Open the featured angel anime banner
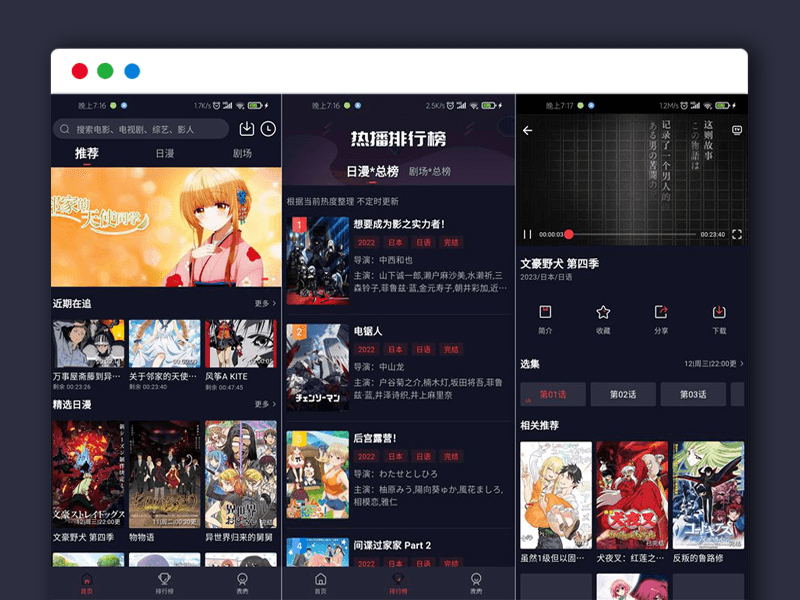The width and height of the screenshot is (800, 600). coord(166,227)
